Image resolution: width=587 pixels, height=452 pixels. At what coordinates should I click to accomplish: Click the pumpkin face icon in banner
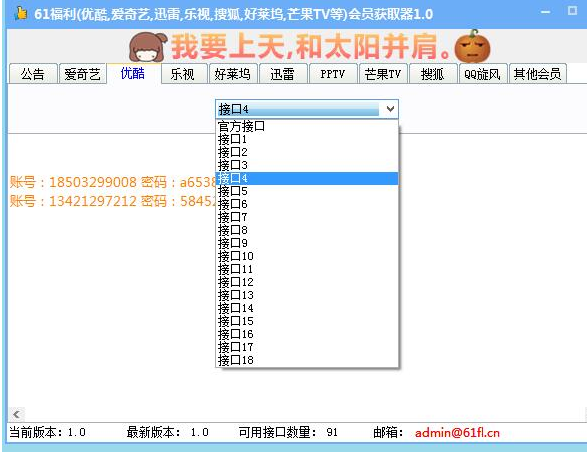[x=472, y=46]
